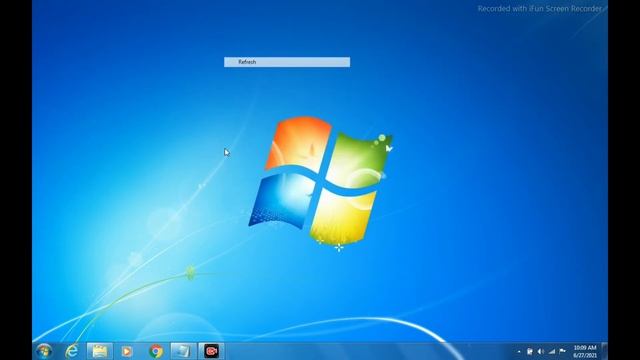Show hidden tray icons arrow
Image resolution: width=640 pixels, height=360 pixels.
(519, 351)
